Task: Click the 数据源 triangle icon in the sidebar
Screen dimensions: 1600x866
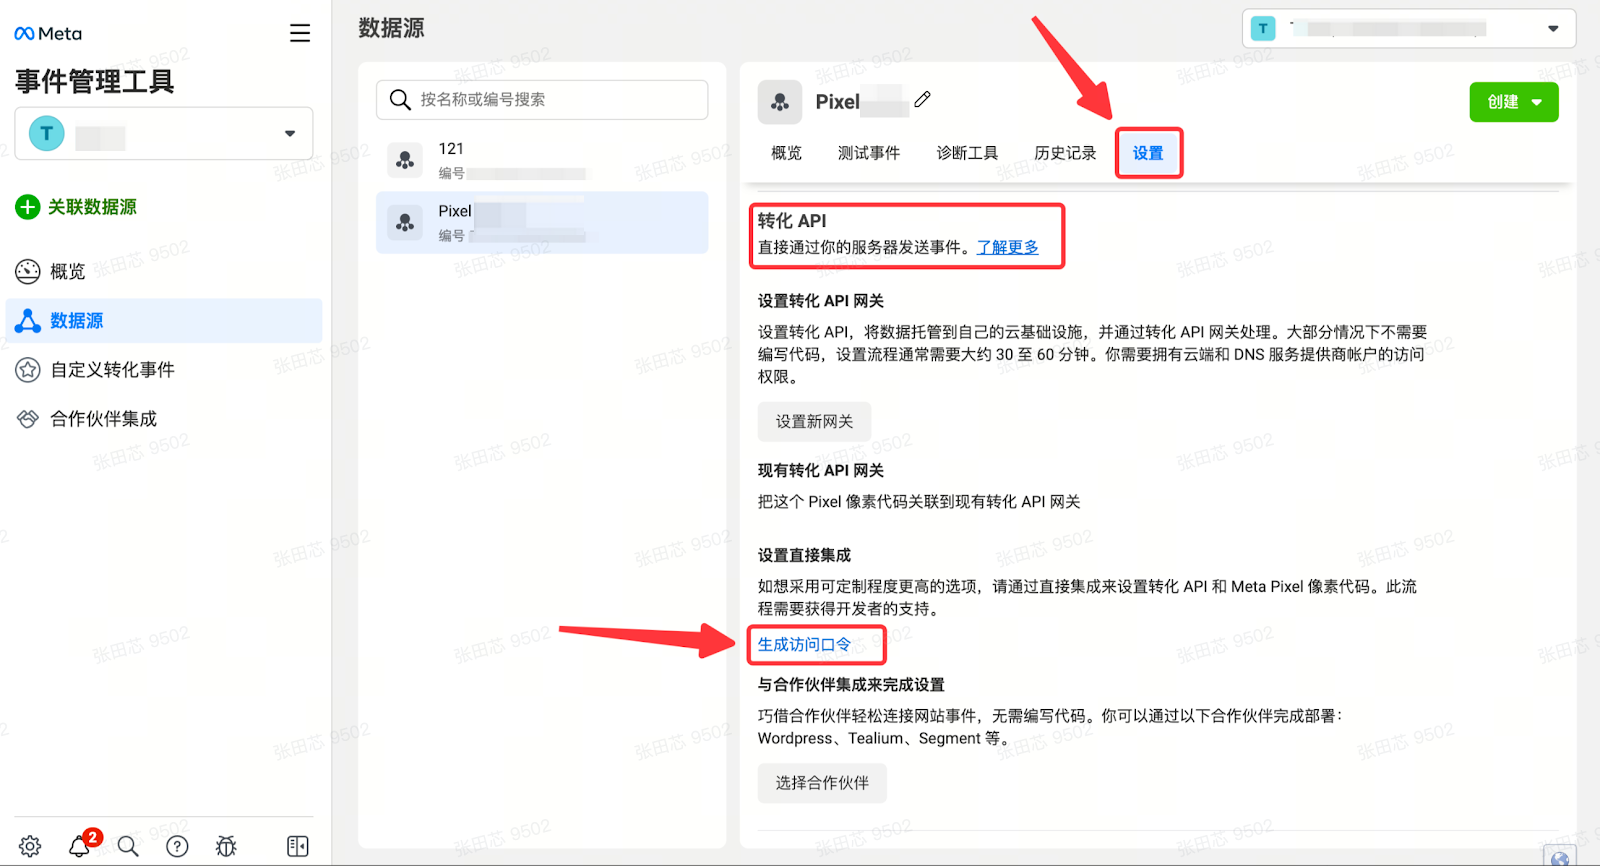Action: coord(28,321)
